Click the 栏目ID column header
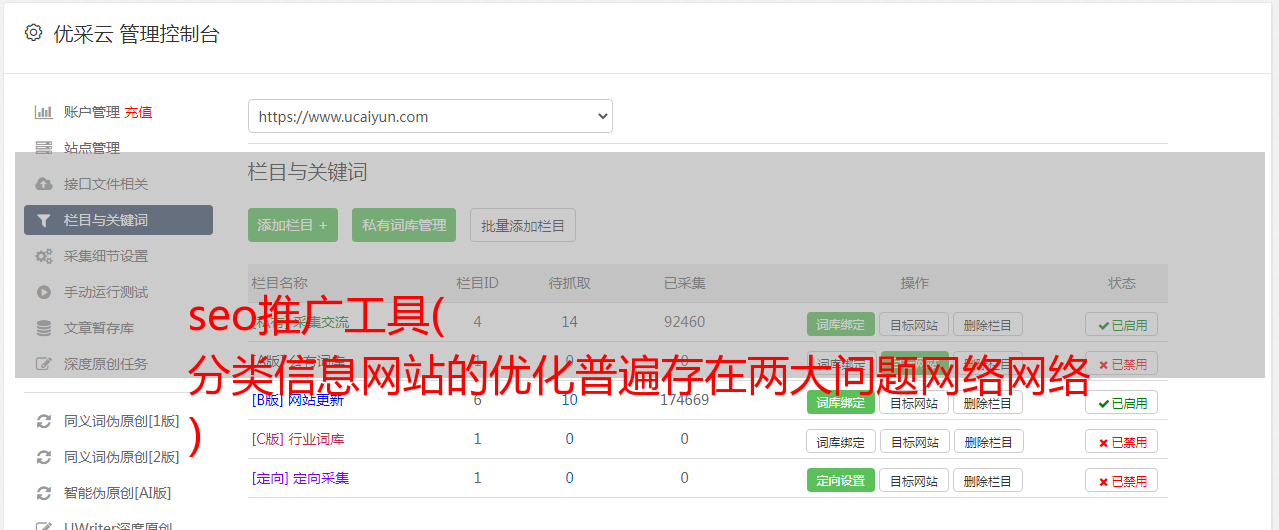The height and width of the screenshot is (530, 1279). coord(477,283)
